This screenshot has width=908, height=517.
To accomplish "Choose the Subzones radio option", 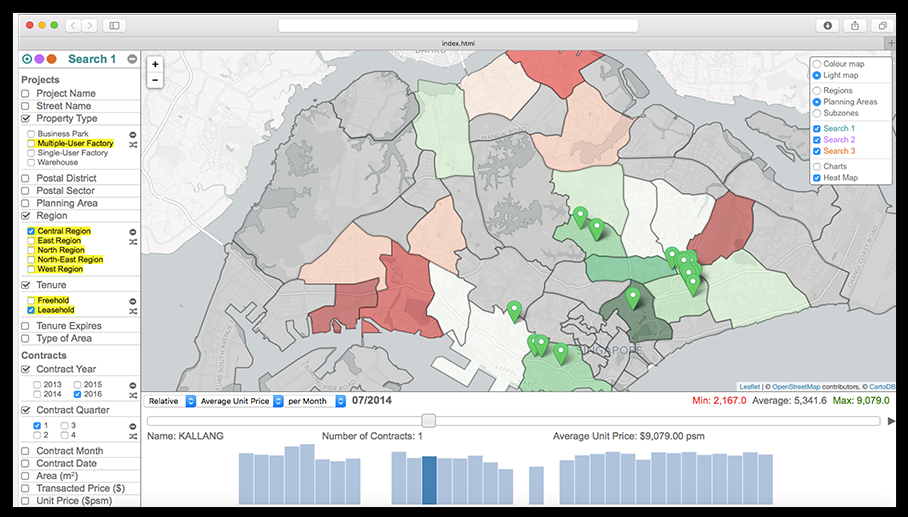I will tap(817, 113).
